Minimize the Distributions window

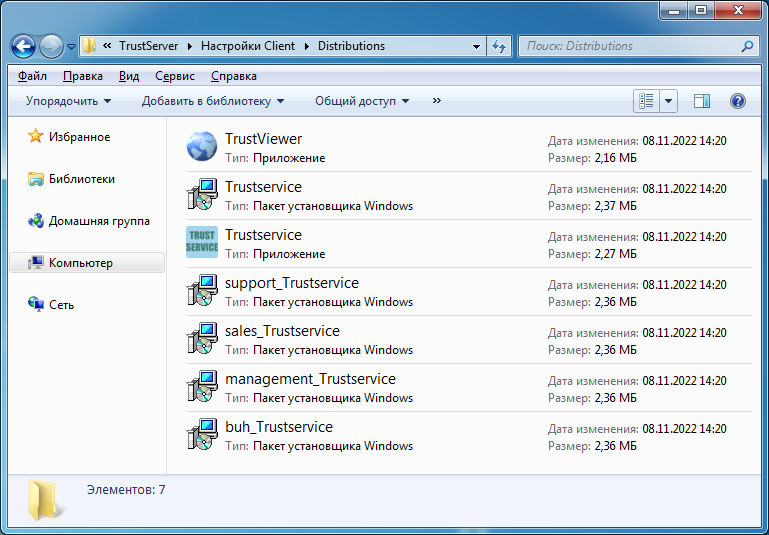[674, 10]
